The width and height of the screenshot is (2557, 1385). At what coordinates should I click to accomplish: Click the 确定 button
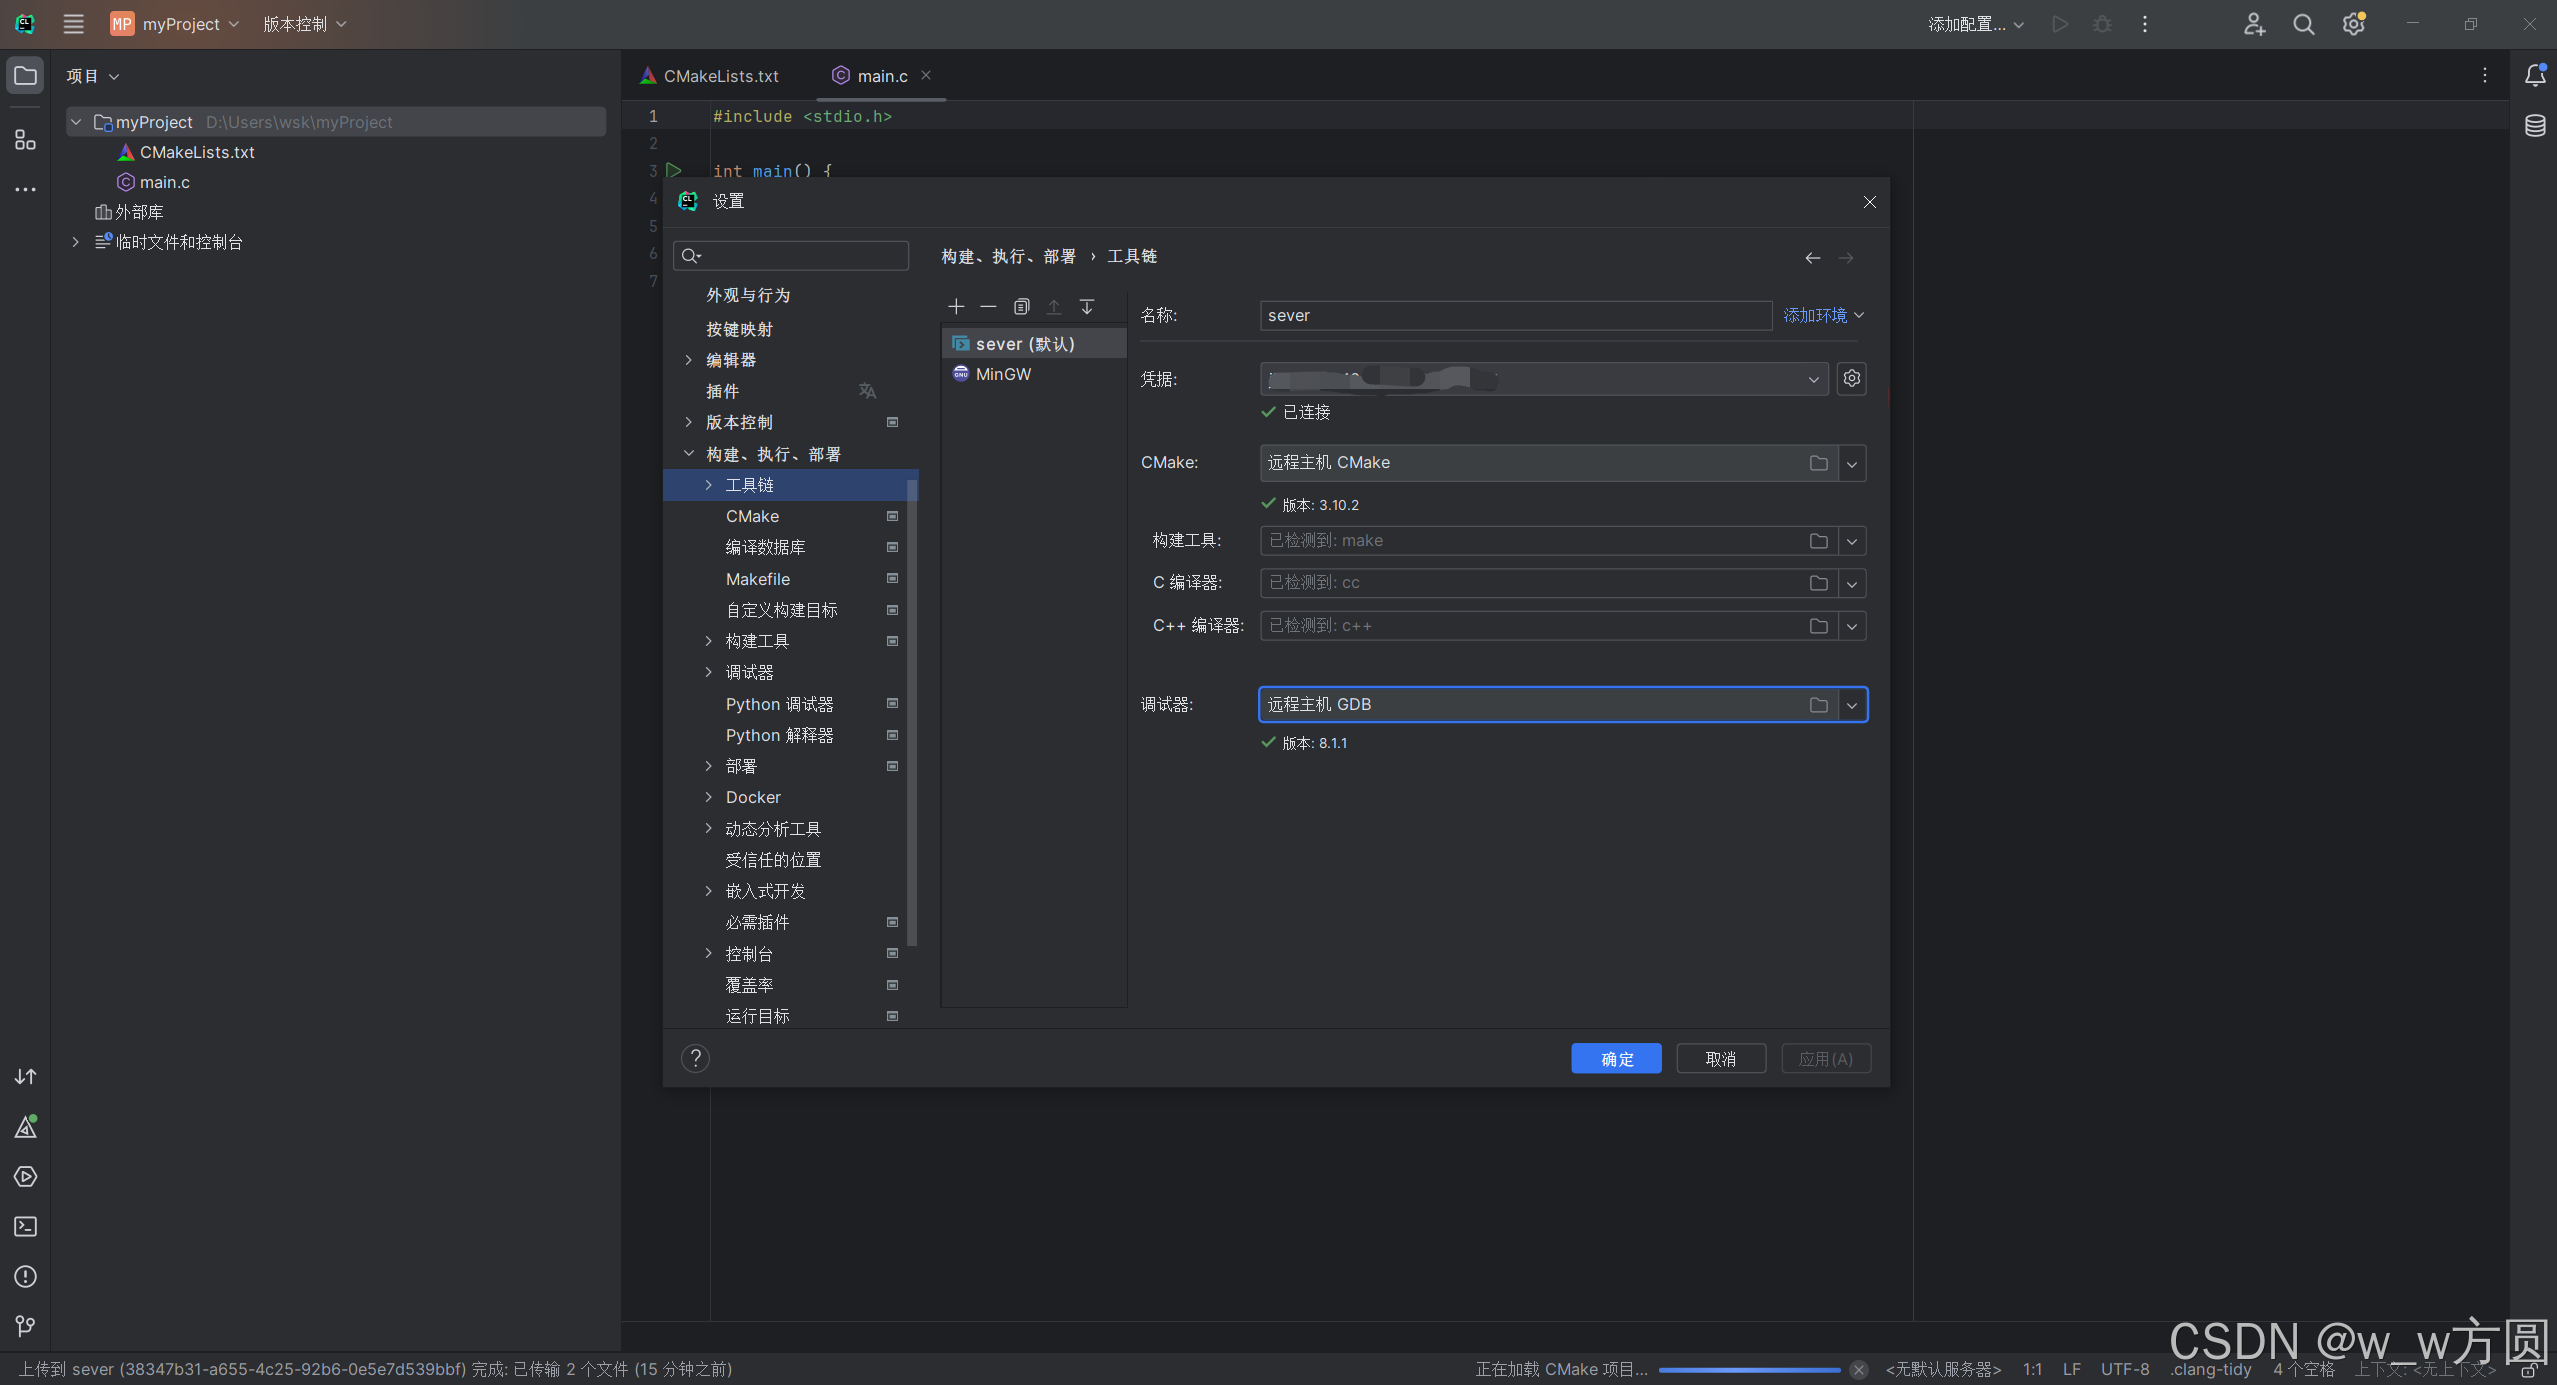tap(1616, 1059)
